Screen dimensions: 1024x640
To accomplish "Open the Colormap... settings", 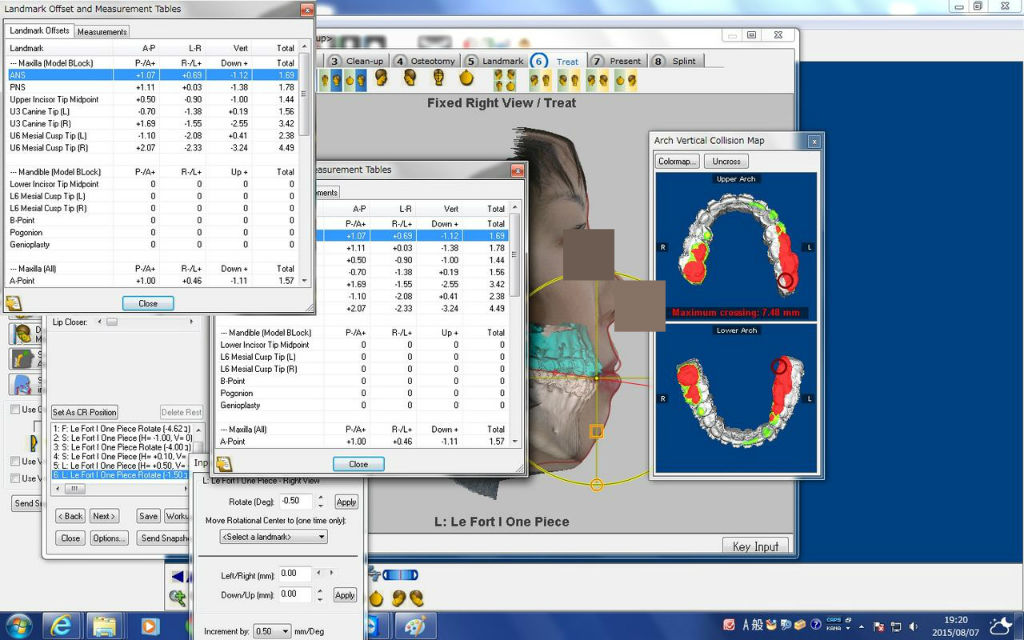I will (677, 161).
